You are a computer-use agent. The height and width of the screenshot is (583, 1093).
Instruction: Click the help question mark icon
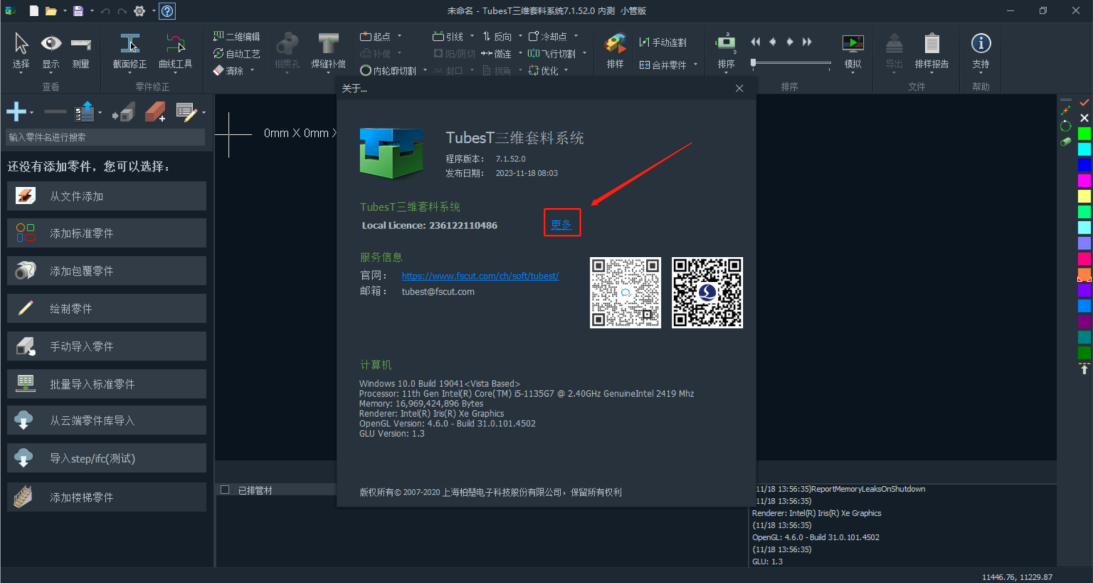click(x=167, y=10)
